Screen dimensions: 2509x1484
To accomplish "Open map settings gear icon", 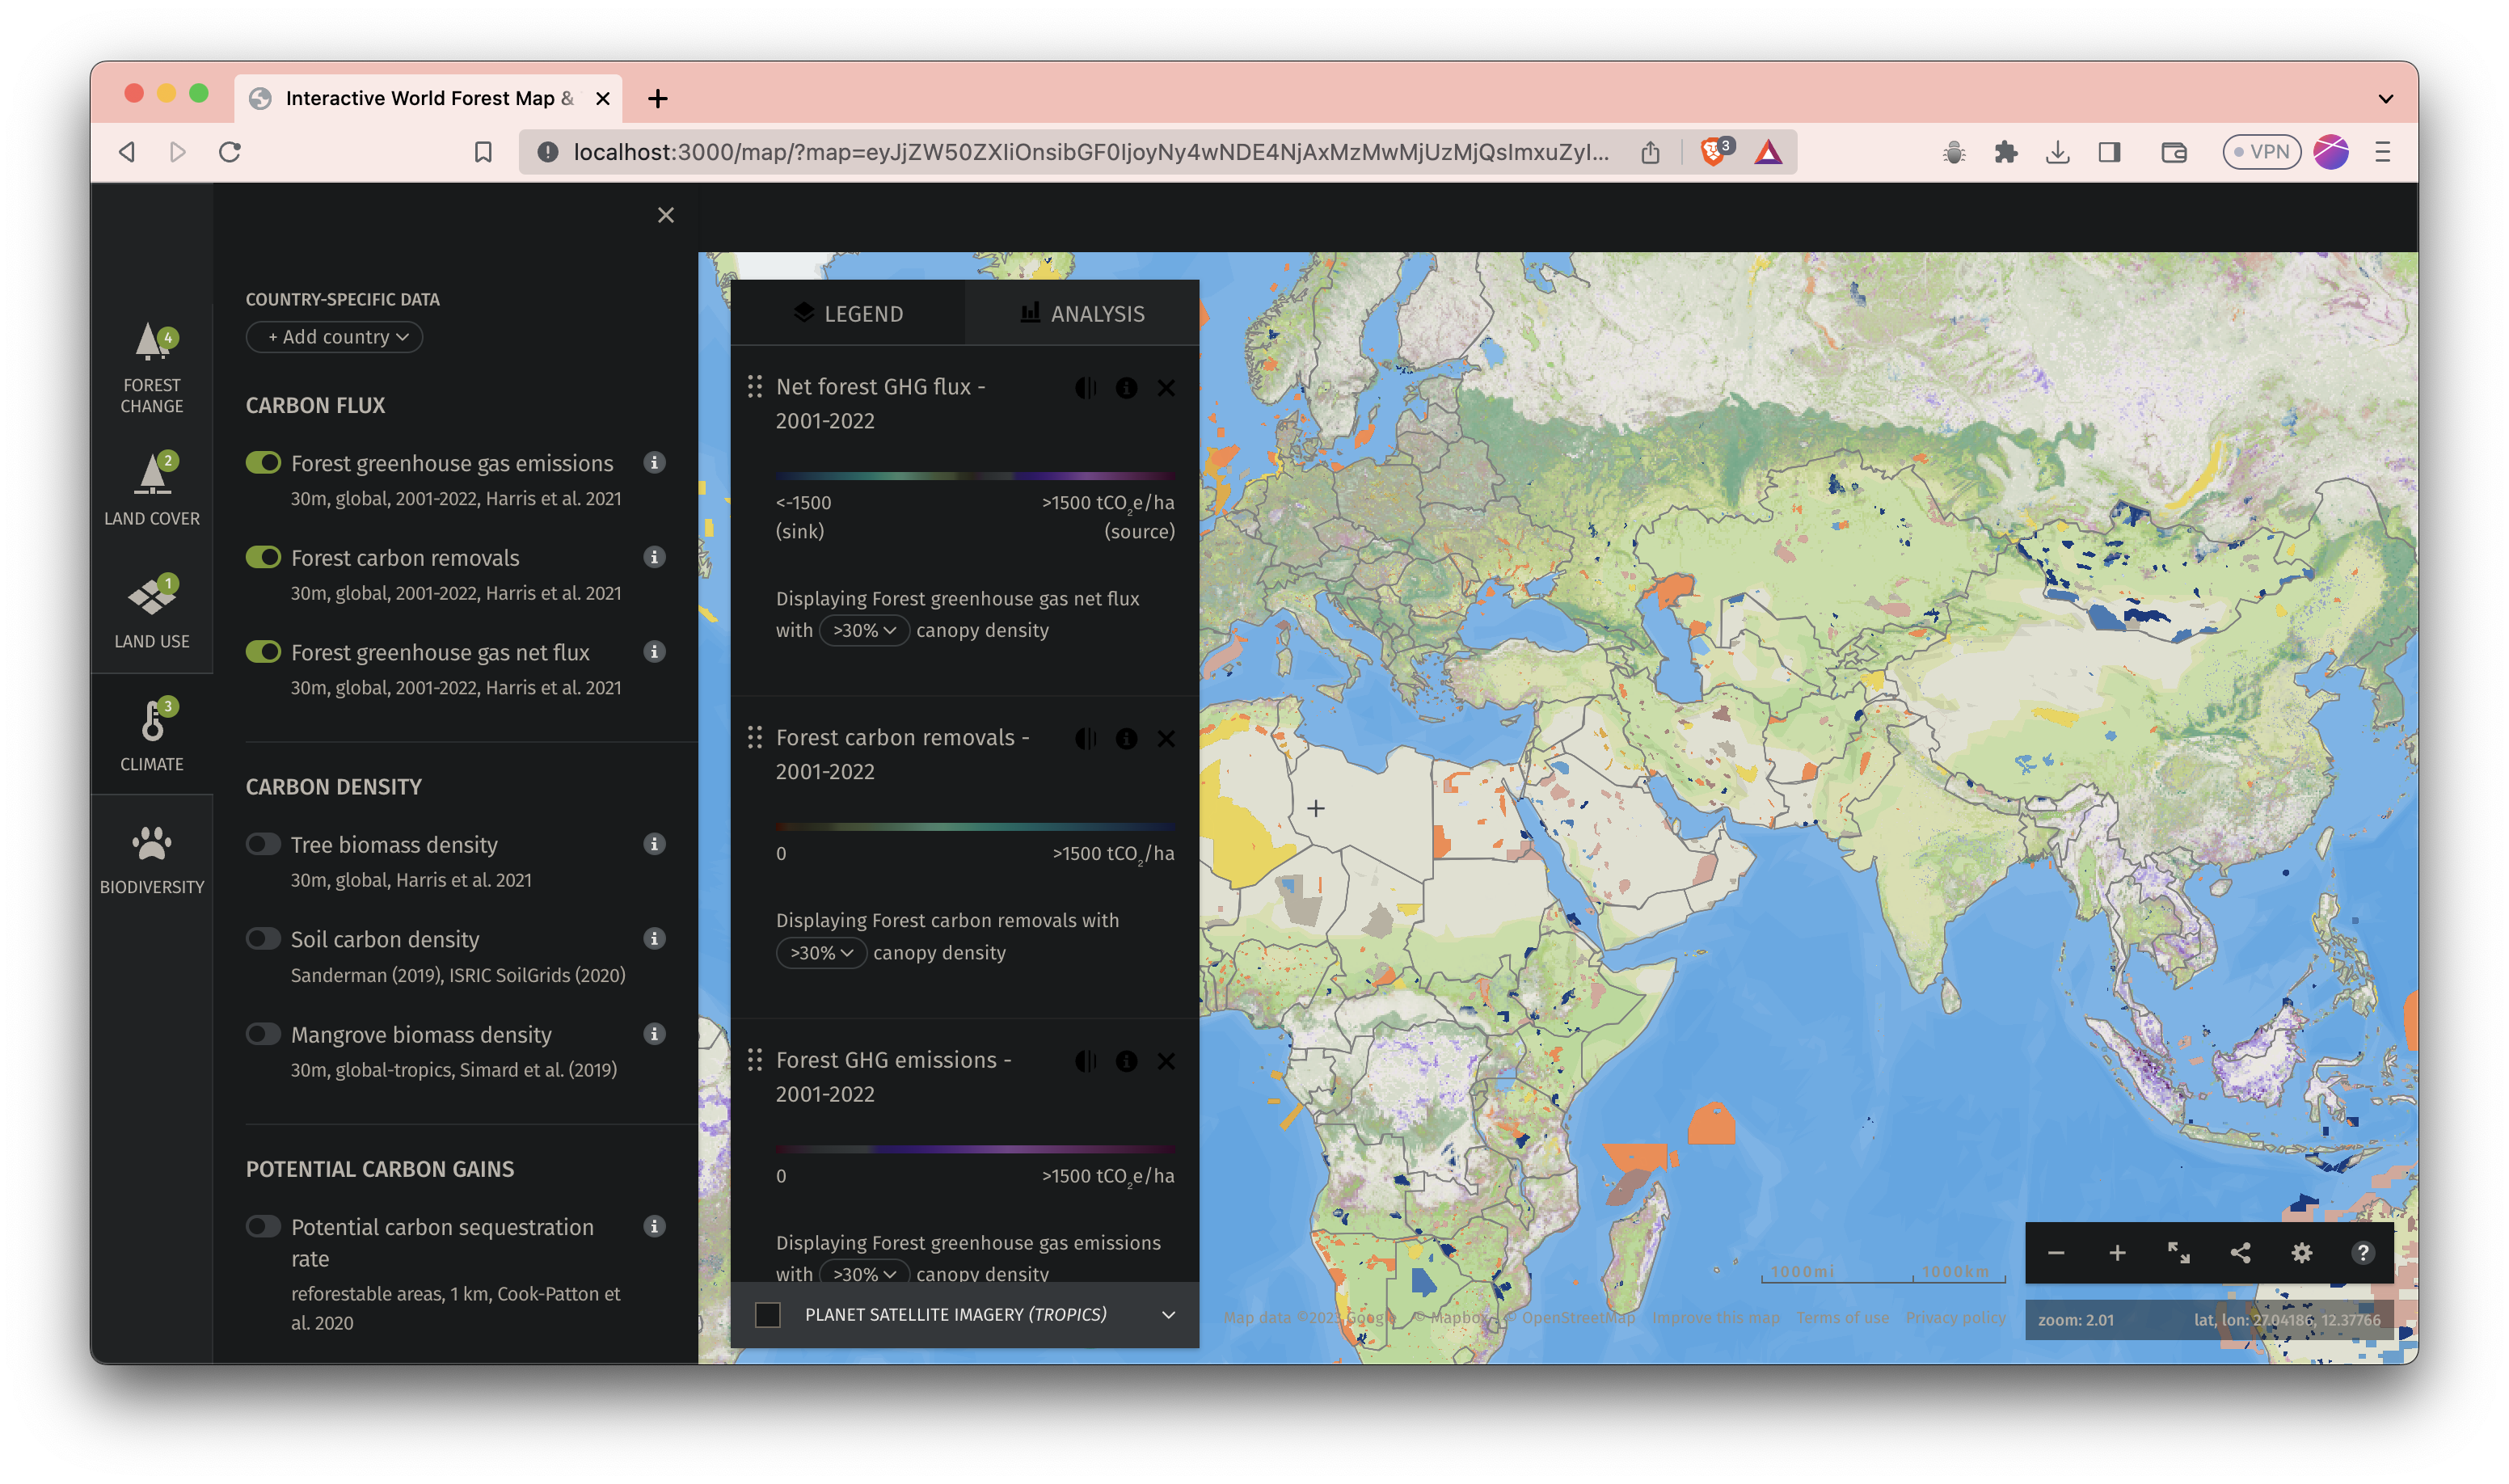I will tap(2301, 1253).
